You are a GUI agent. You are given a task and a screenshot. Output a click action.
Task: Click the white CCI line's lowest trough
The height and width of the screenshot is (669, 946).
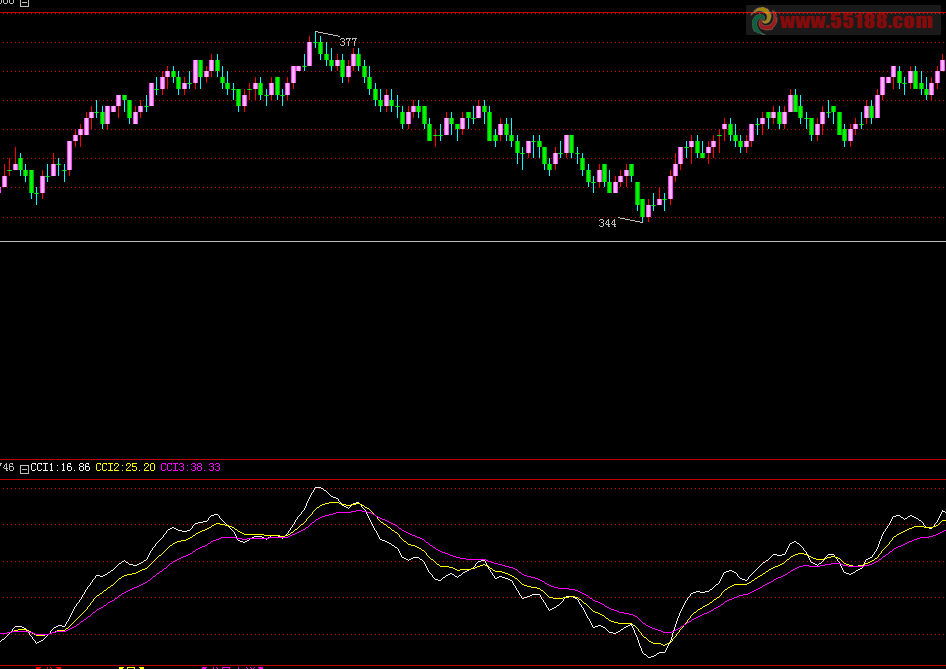click(x=652, y=655)
